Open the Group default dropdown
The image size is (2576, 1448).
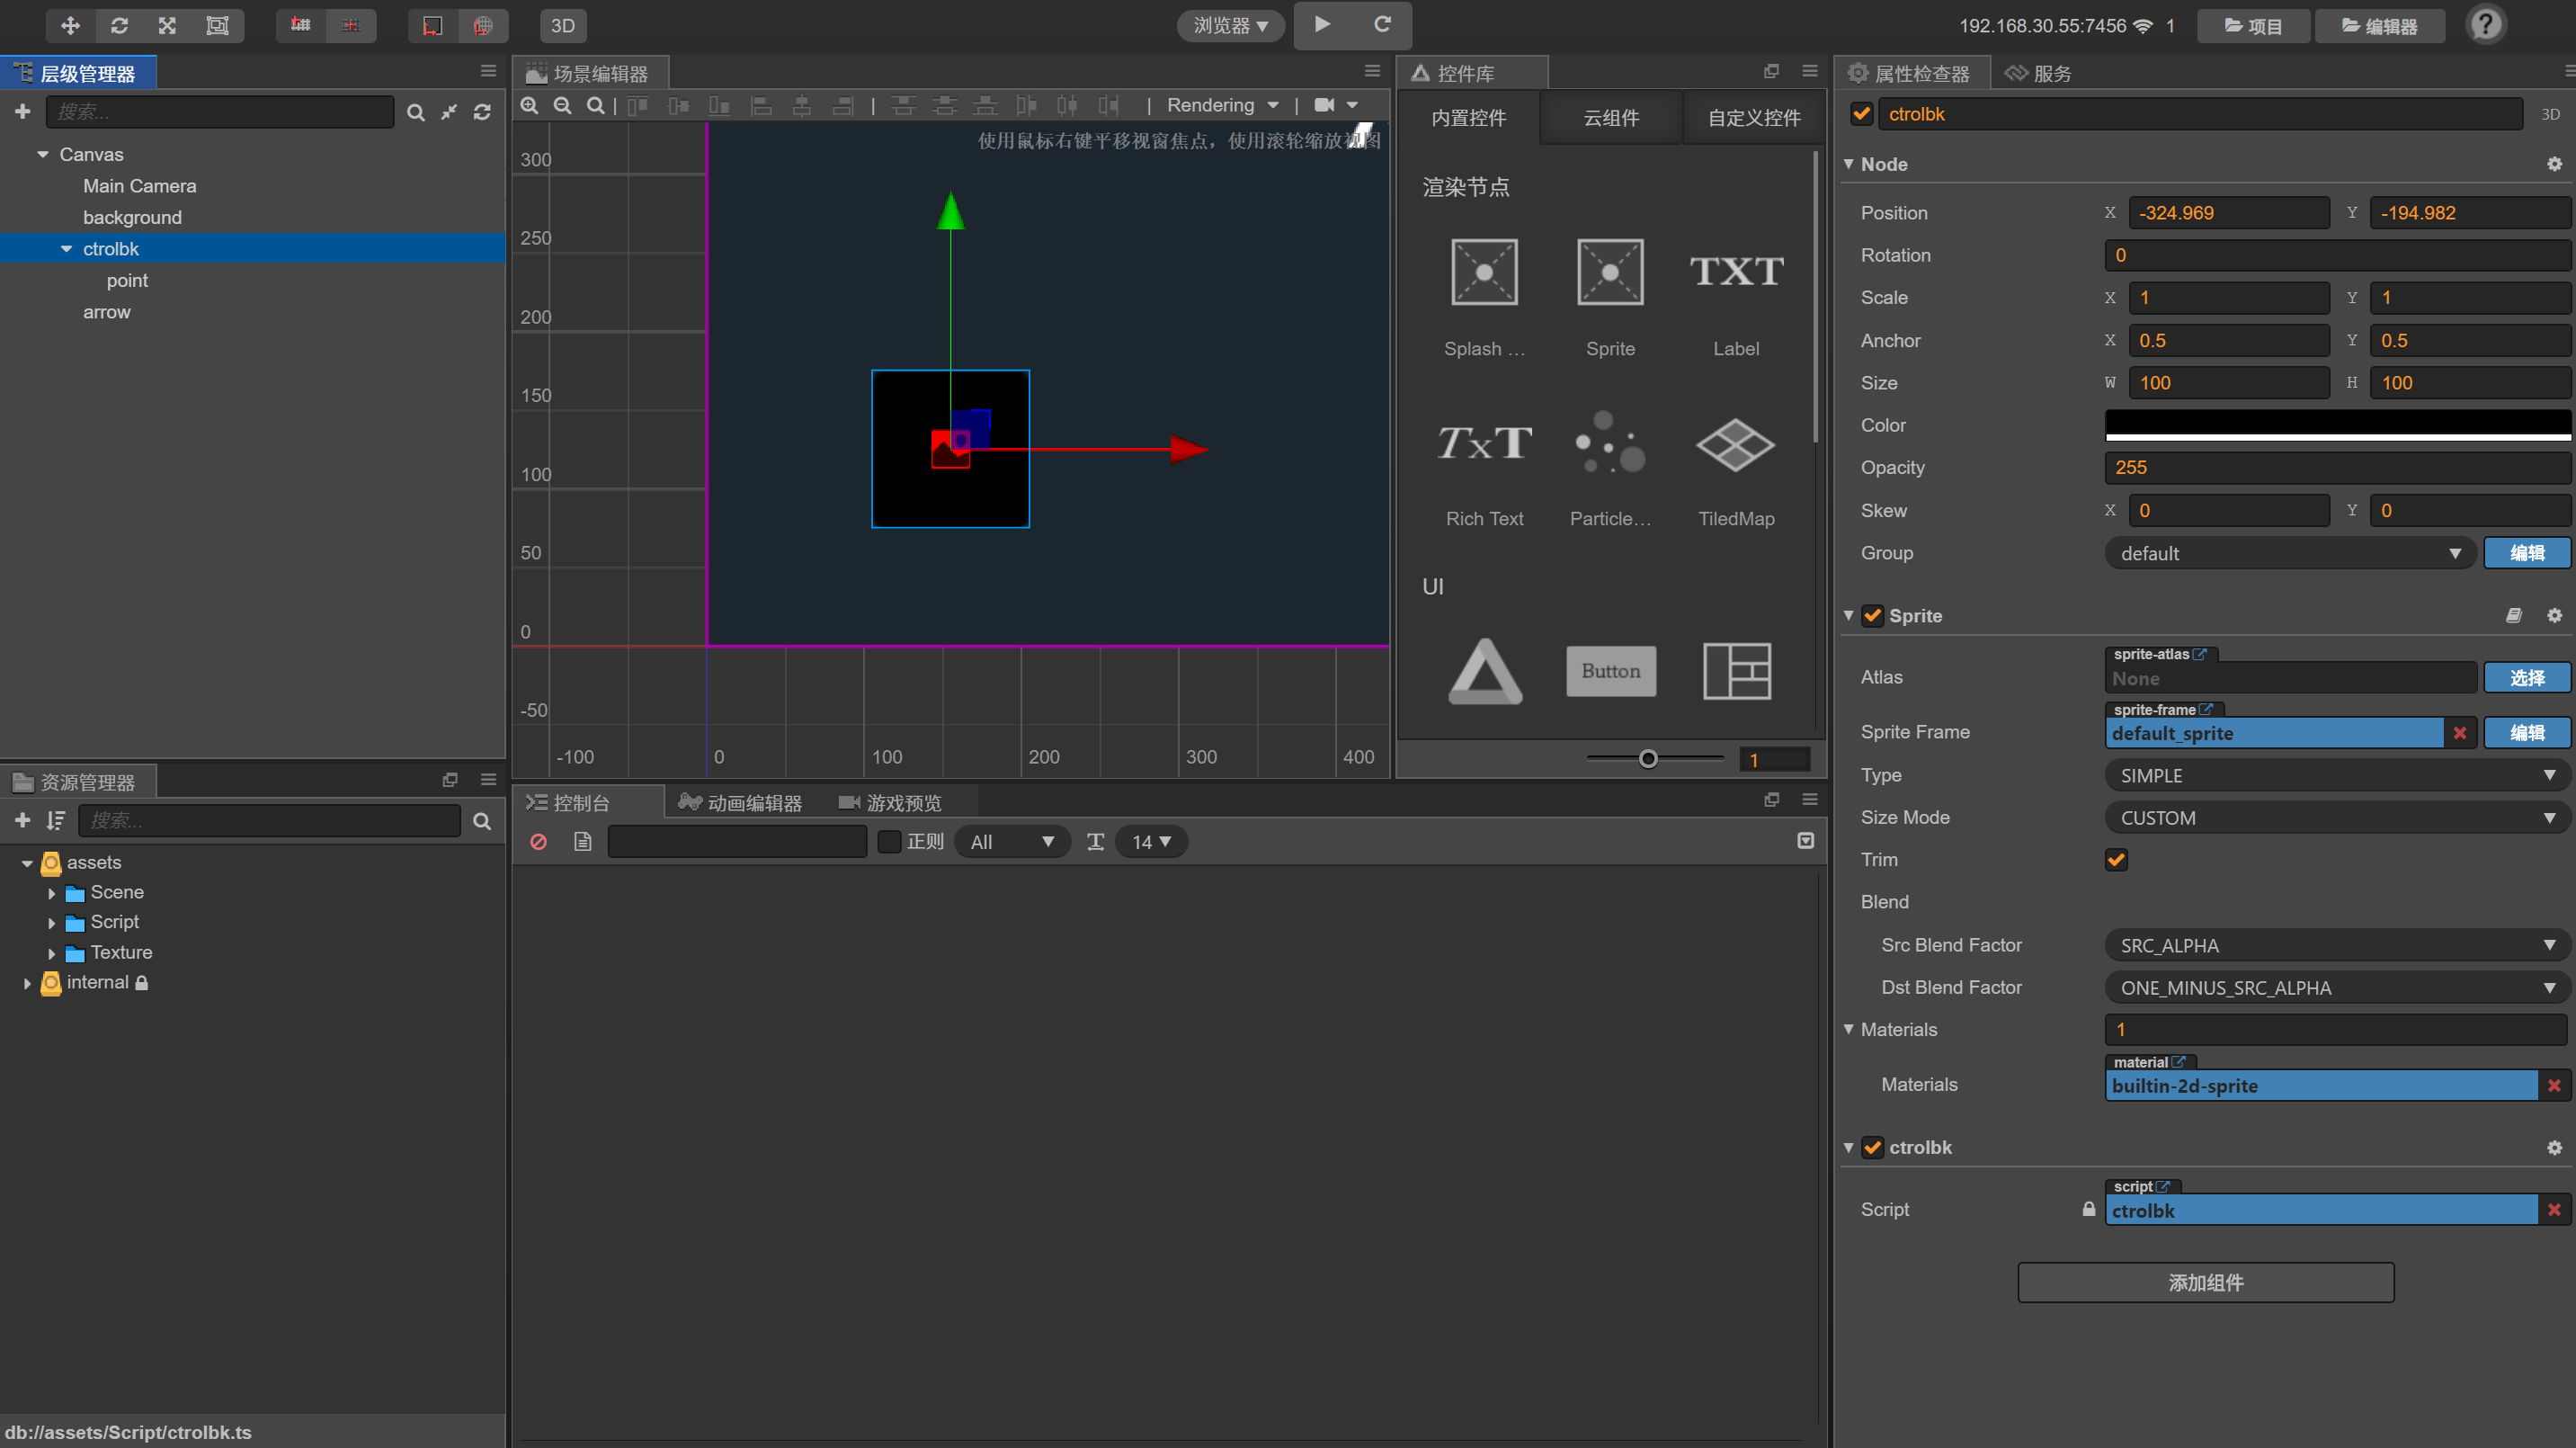2289,553
